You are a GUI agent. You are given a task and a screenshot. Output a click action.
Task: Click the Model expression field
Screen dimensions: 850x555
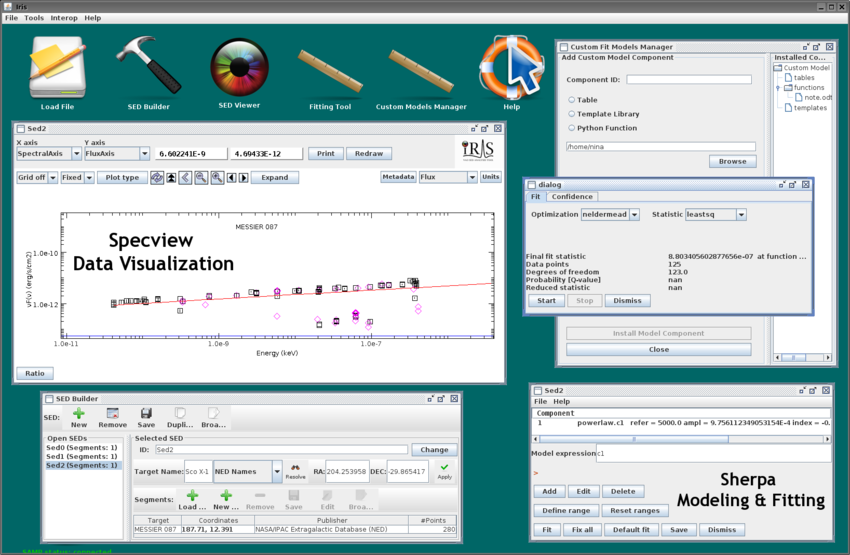click(x=713, y=454)
